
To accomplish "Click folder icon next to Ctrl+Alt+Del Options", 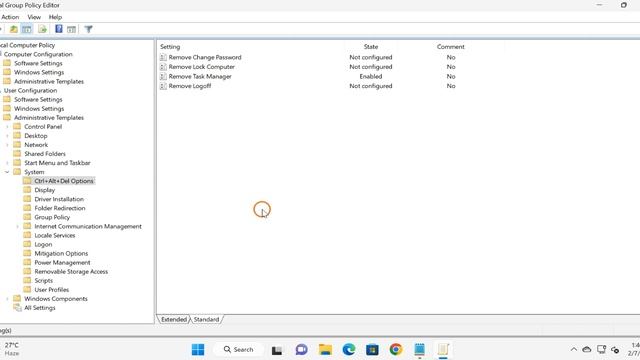I will 27,181.
